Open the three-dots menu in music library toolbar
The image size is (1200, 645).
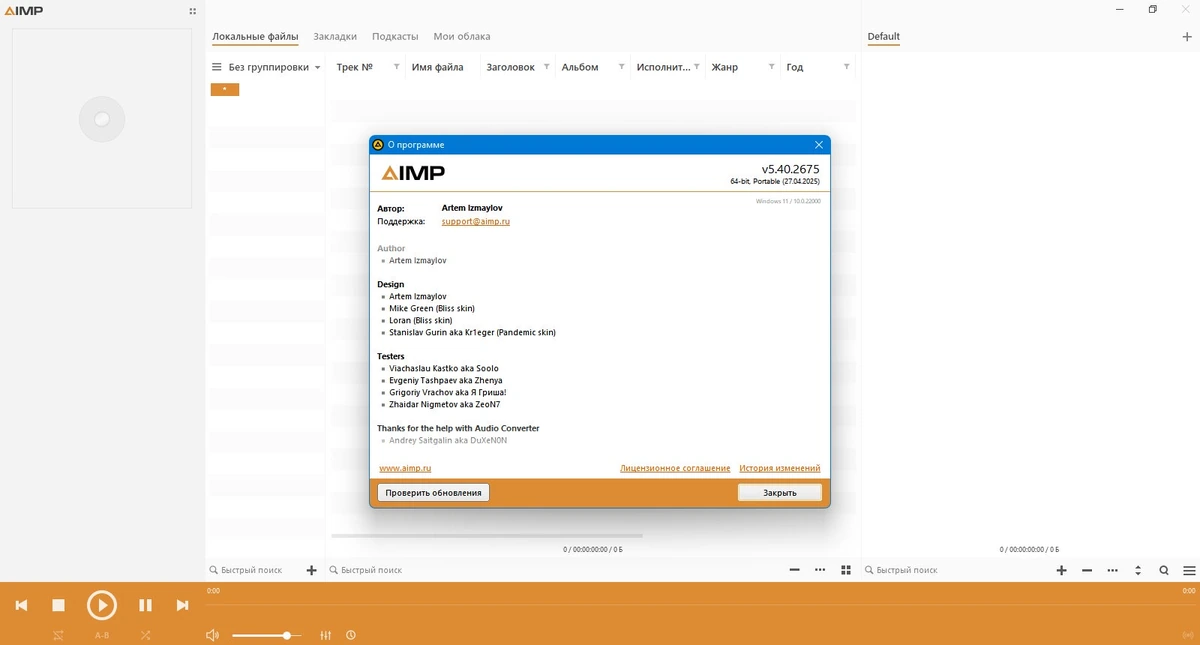[x=820, y=570]
